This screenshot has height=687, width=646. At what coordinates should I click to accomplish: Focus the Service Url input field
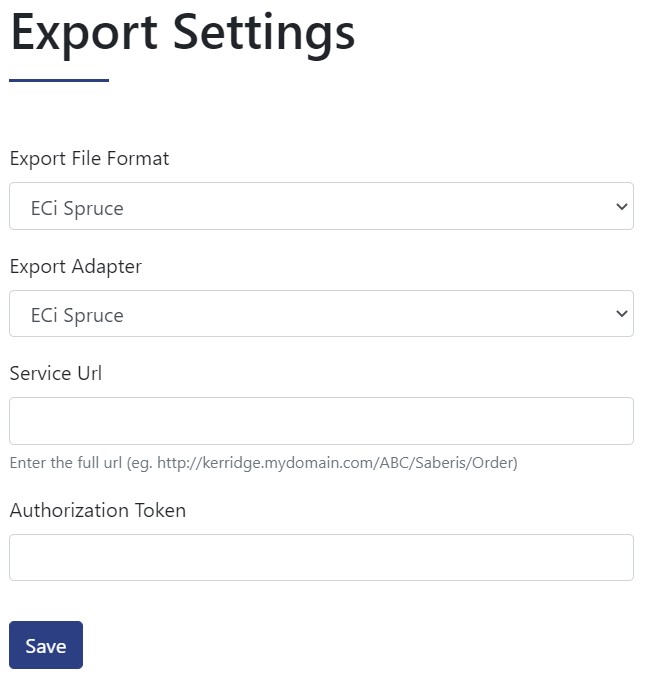[321, 421]
